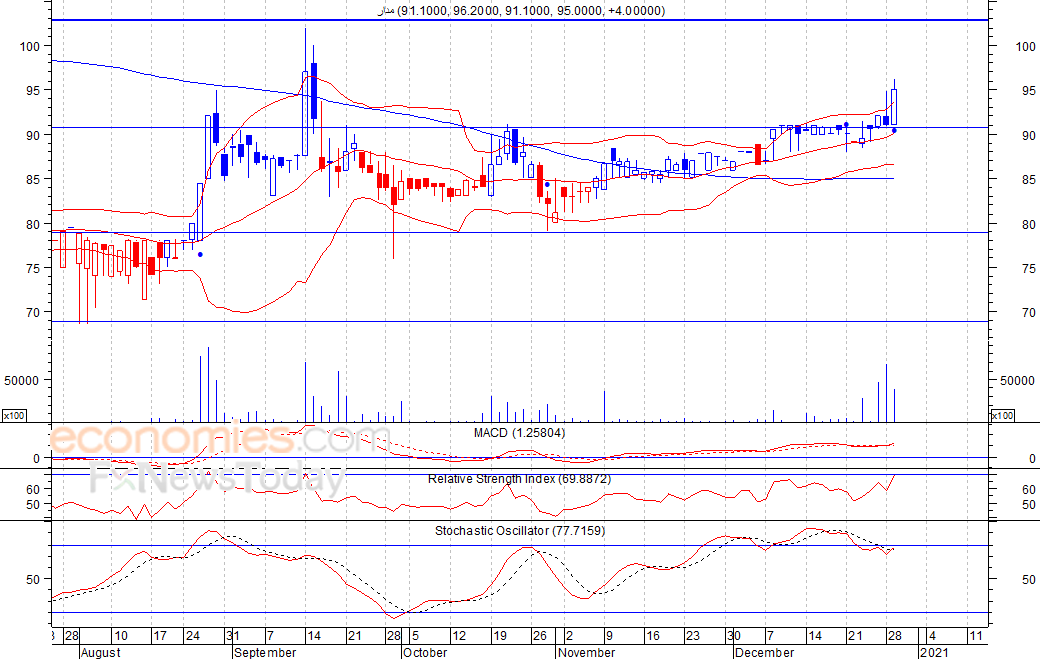Click the 100 price label on left axis
Screen dimensions: 1040x659
(30, 46)
